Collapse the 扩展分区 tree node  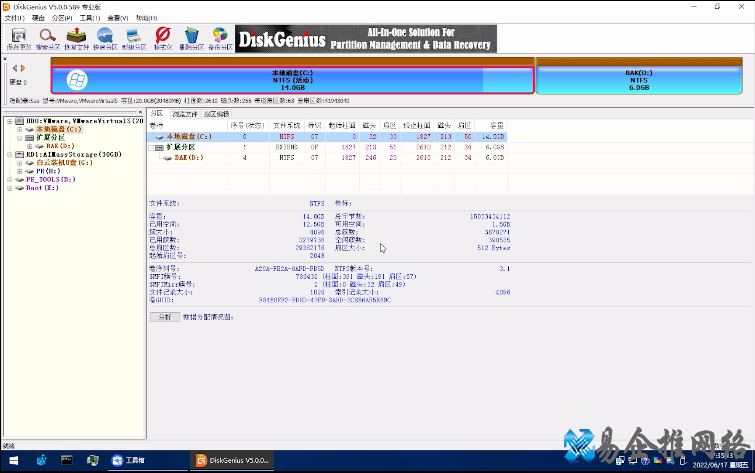pyautogui.click(x=19, y=138)
